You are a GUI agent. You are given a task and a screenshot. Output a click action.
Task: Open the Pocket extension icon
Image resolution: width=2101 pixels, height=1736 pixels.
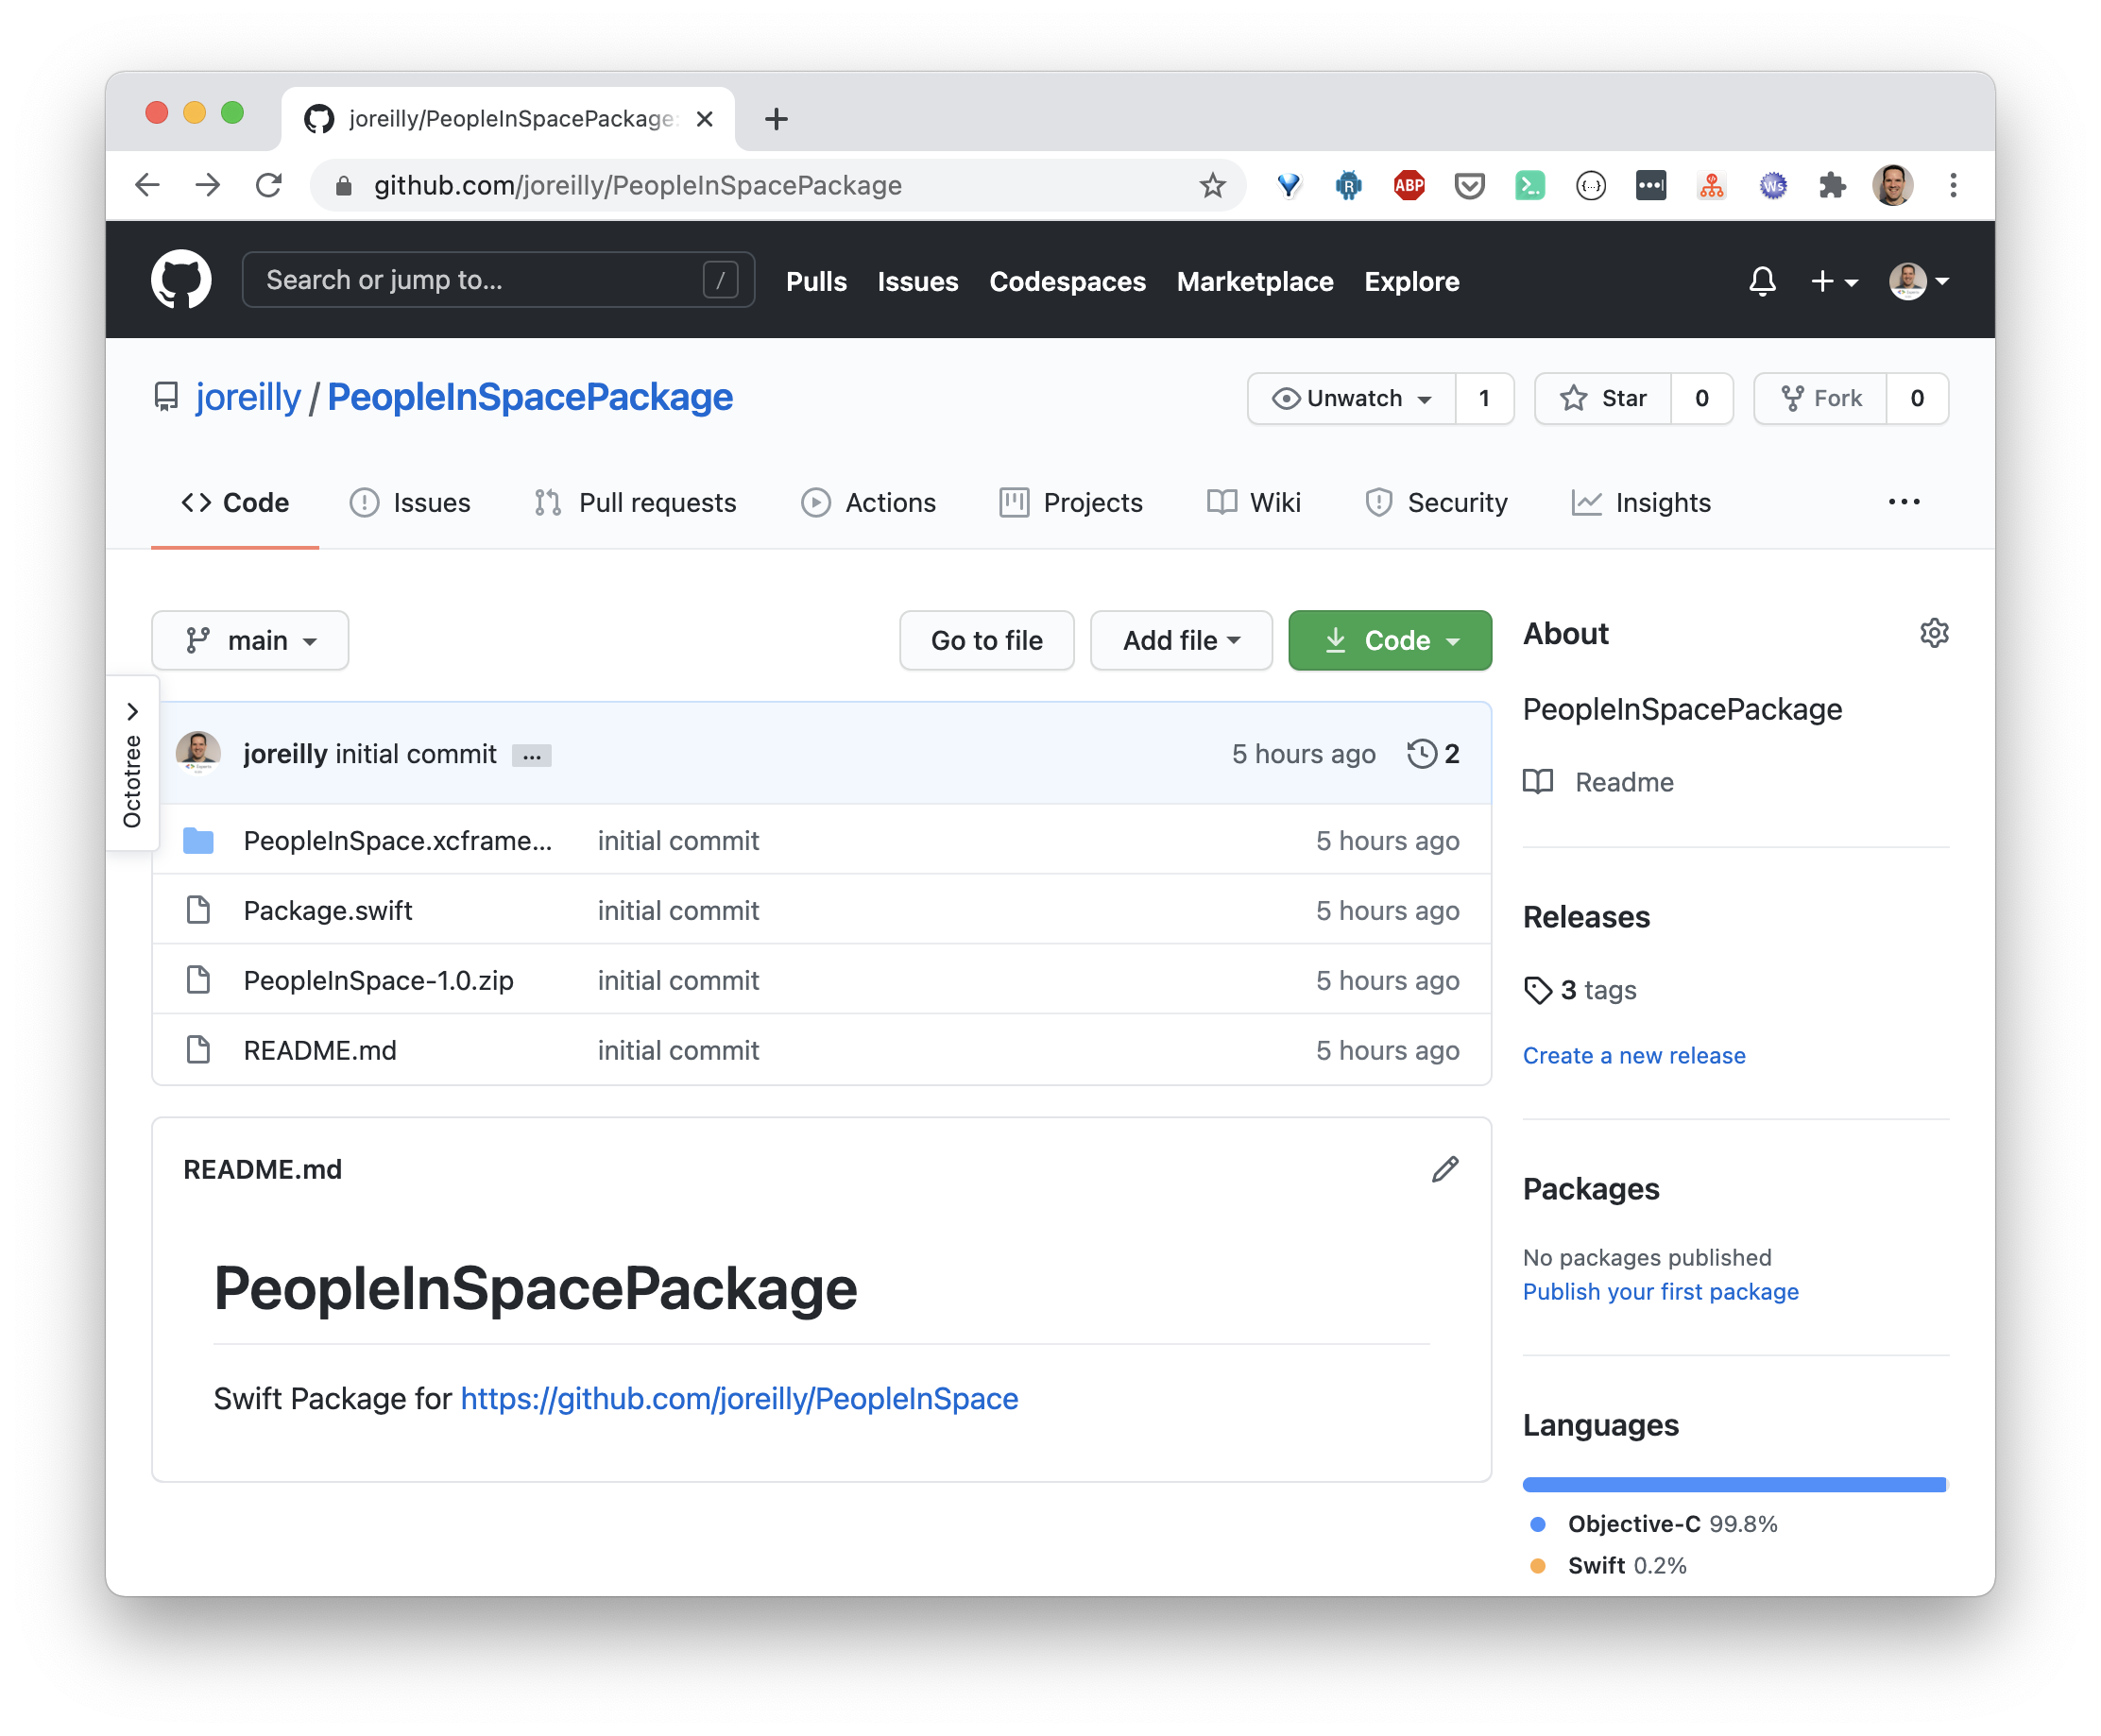coord(1469,185)
